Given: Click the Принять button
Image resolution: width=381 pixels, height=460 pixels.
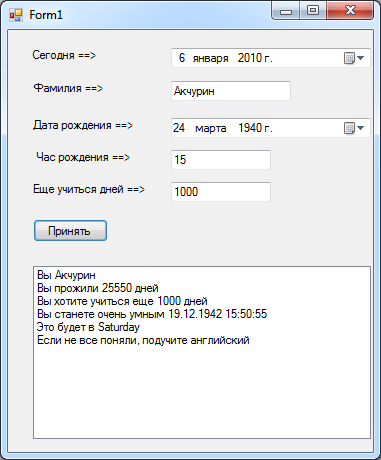Looking at the screenshot, I should pos(70,231).
